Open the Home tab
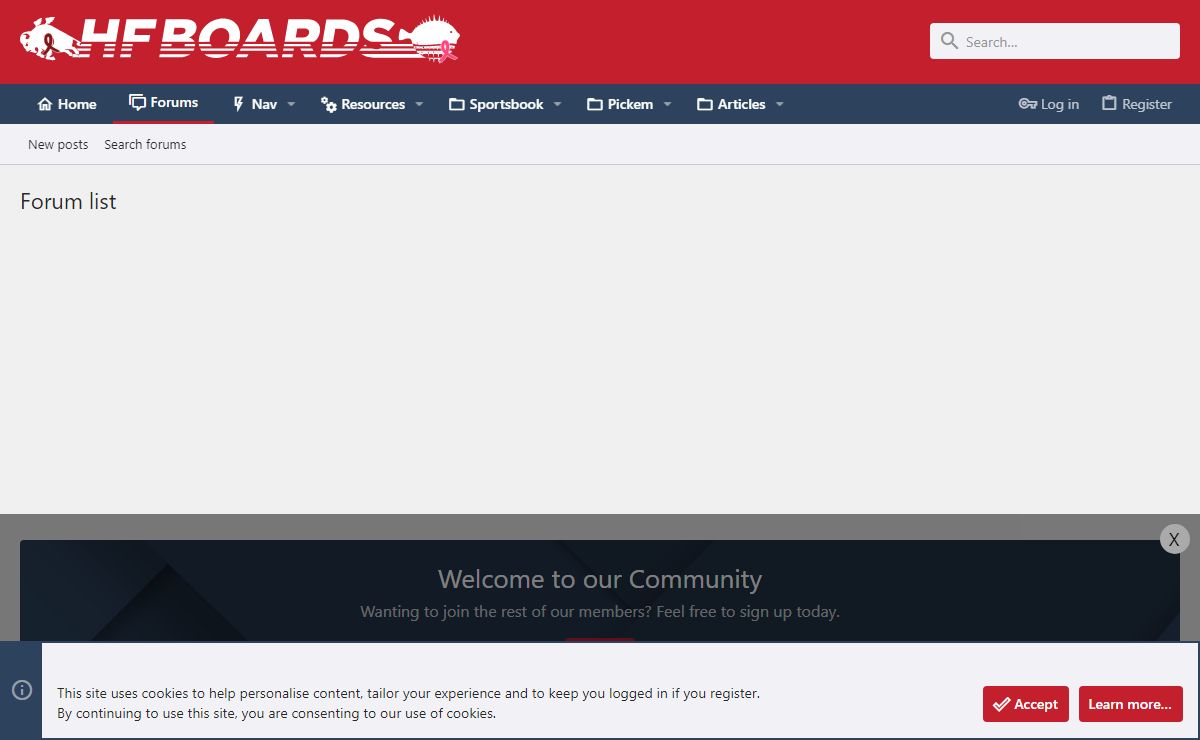The image size is (1200, 740). point(66,104)
